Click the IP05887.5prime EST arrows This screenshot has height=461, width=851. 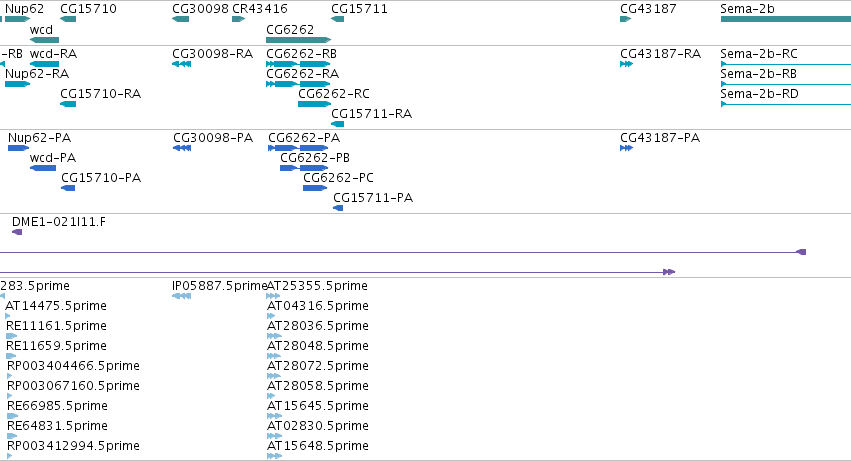(x=181, y=296)
